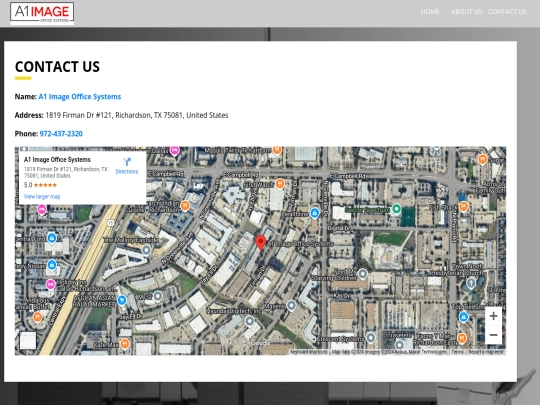Open the map Terms link
This screenshot has width=540, height=405.
[x=457, y=352]
